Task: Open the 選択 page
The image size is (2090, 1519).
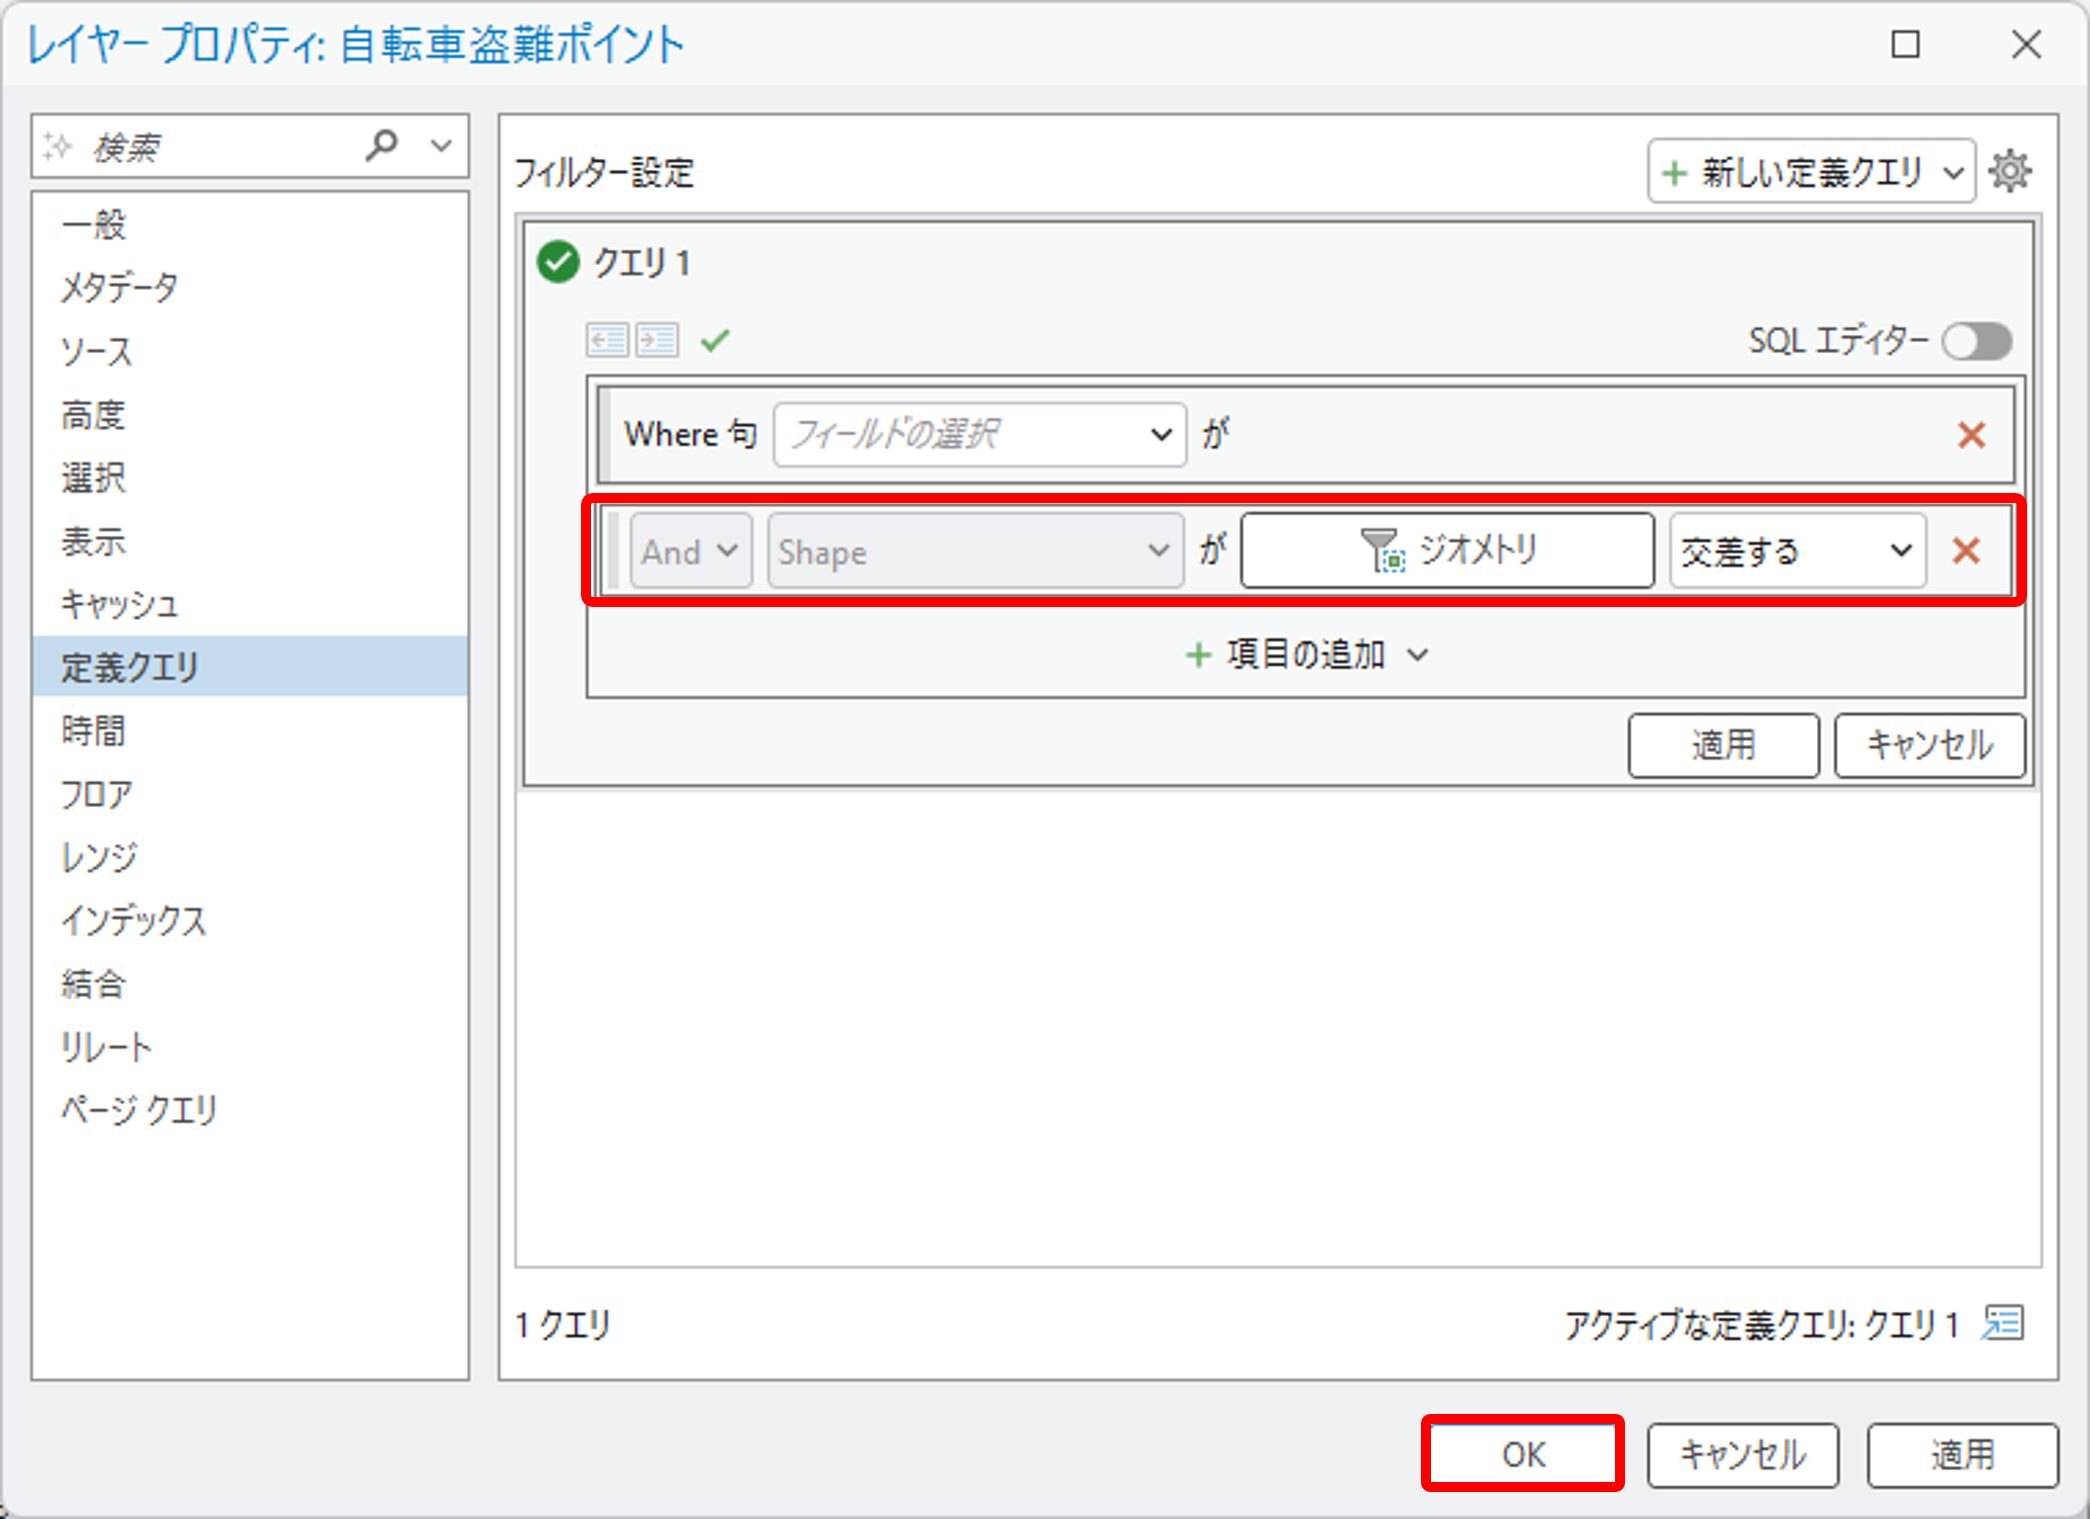Action: click(x=250, y=477)
